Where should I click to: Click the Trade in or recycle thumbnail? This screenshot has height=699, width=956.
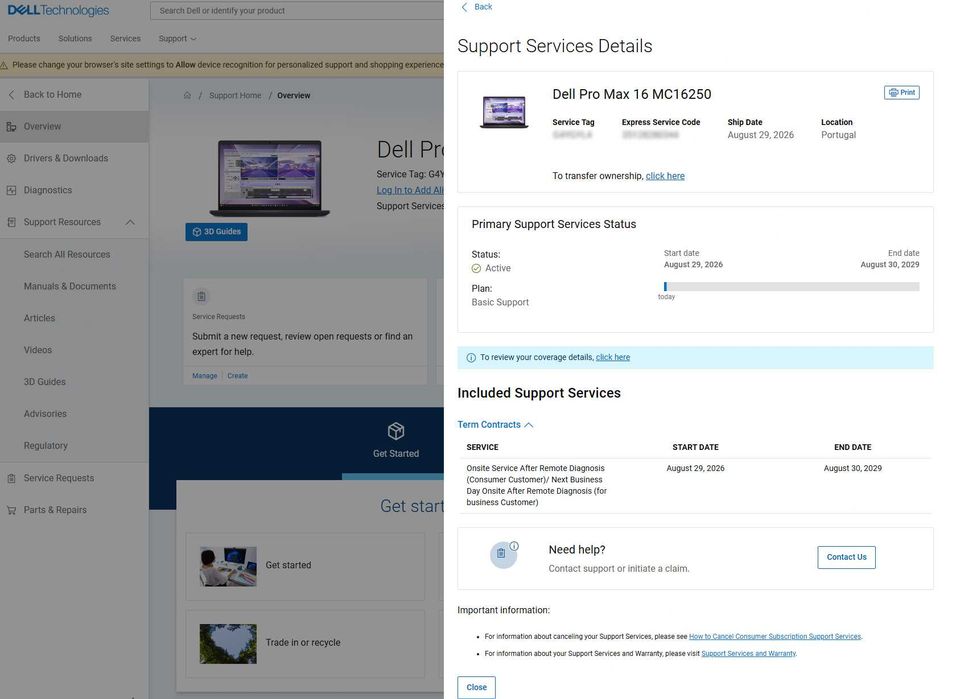[228, 643]
